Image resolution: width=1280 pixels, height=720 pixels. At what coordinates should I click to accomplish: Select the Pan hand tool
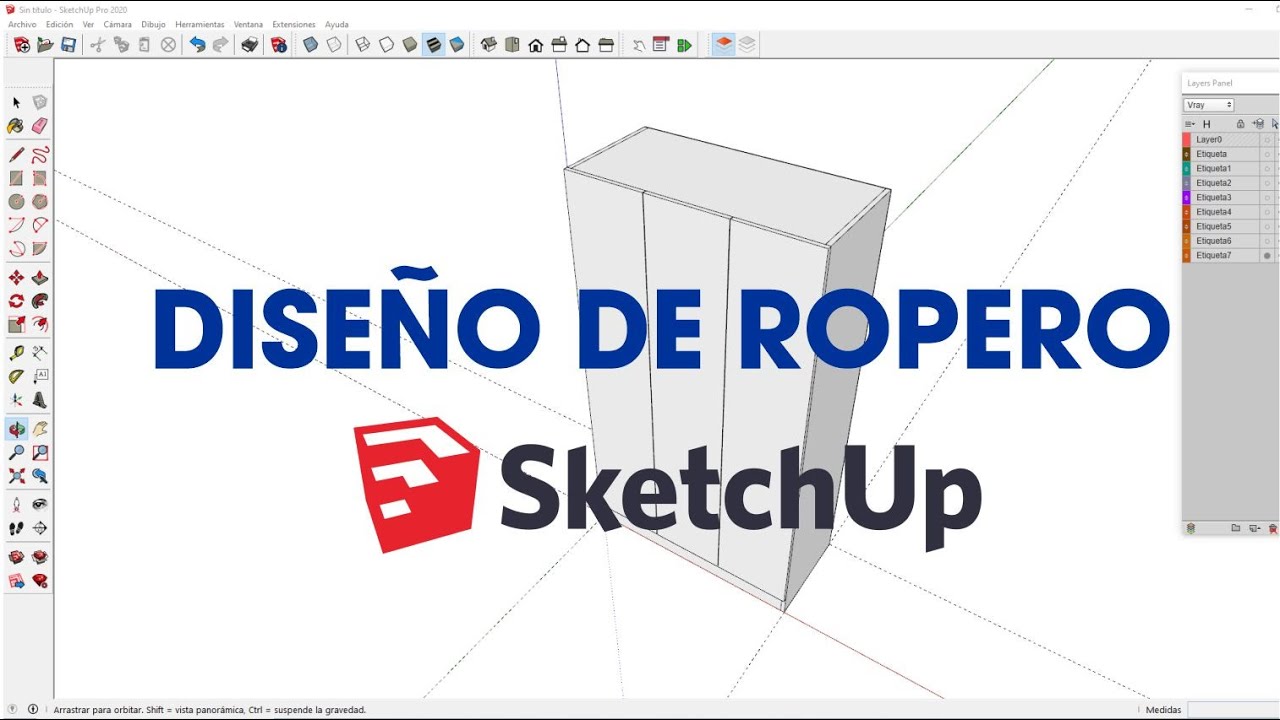tap(40, 429)
